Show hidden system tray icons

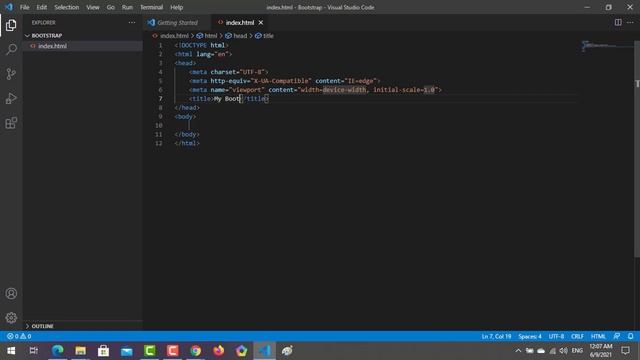coord(518,351)
